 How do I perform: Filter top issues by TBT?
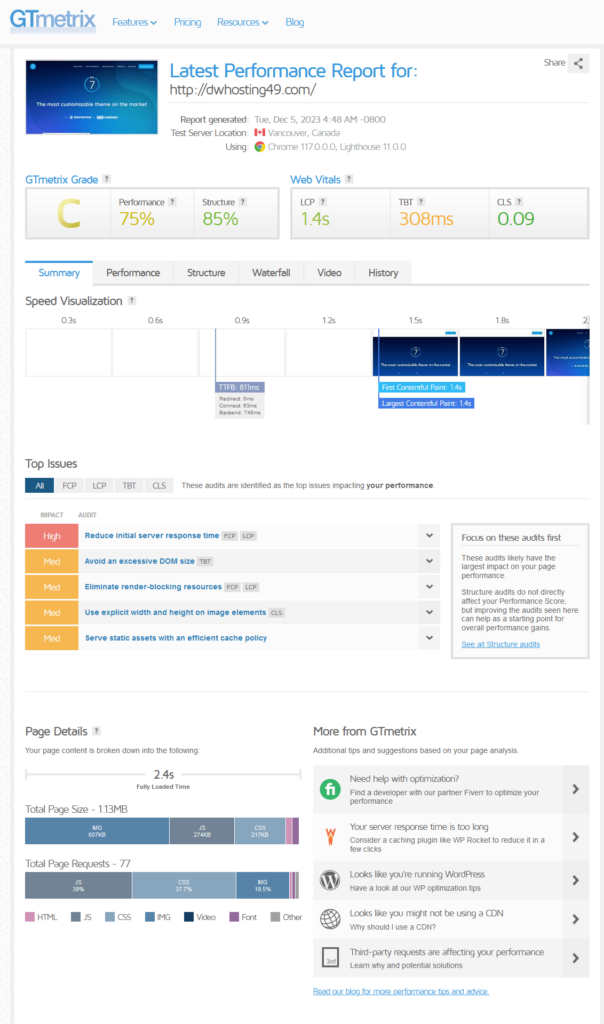coord(129,485)
